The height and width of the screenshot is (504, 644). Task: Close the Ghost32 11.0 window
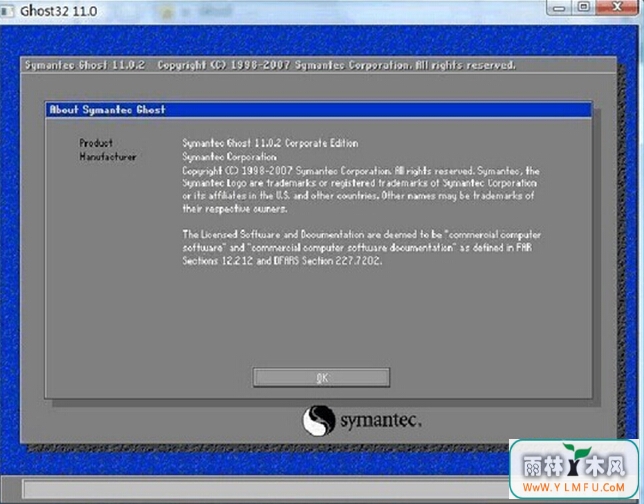pyautogui.click(x=617, y=7)
